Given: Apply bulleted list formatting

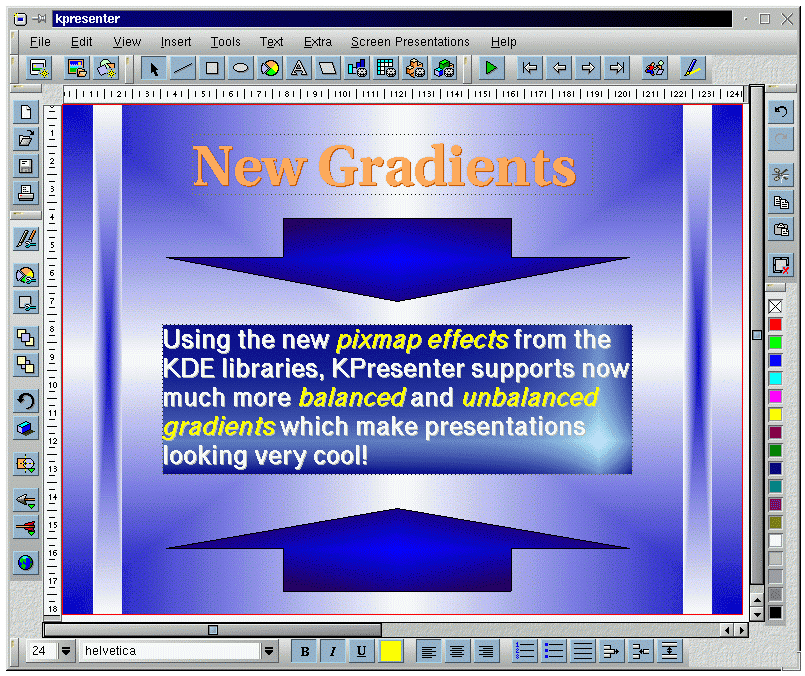Looking at the screenshot, I should (x=554, y=651).
